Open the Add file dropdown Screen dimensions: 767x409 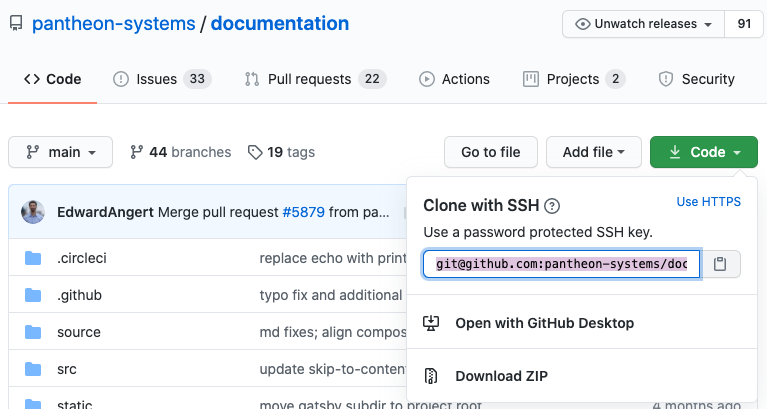coord(594,152)
